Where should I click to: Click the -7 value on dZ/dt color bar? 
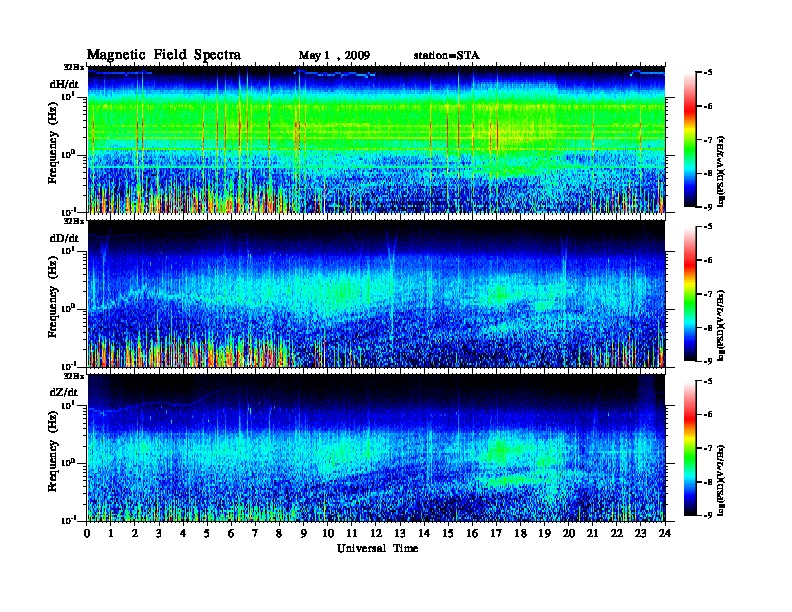click(x=708, y=448)
